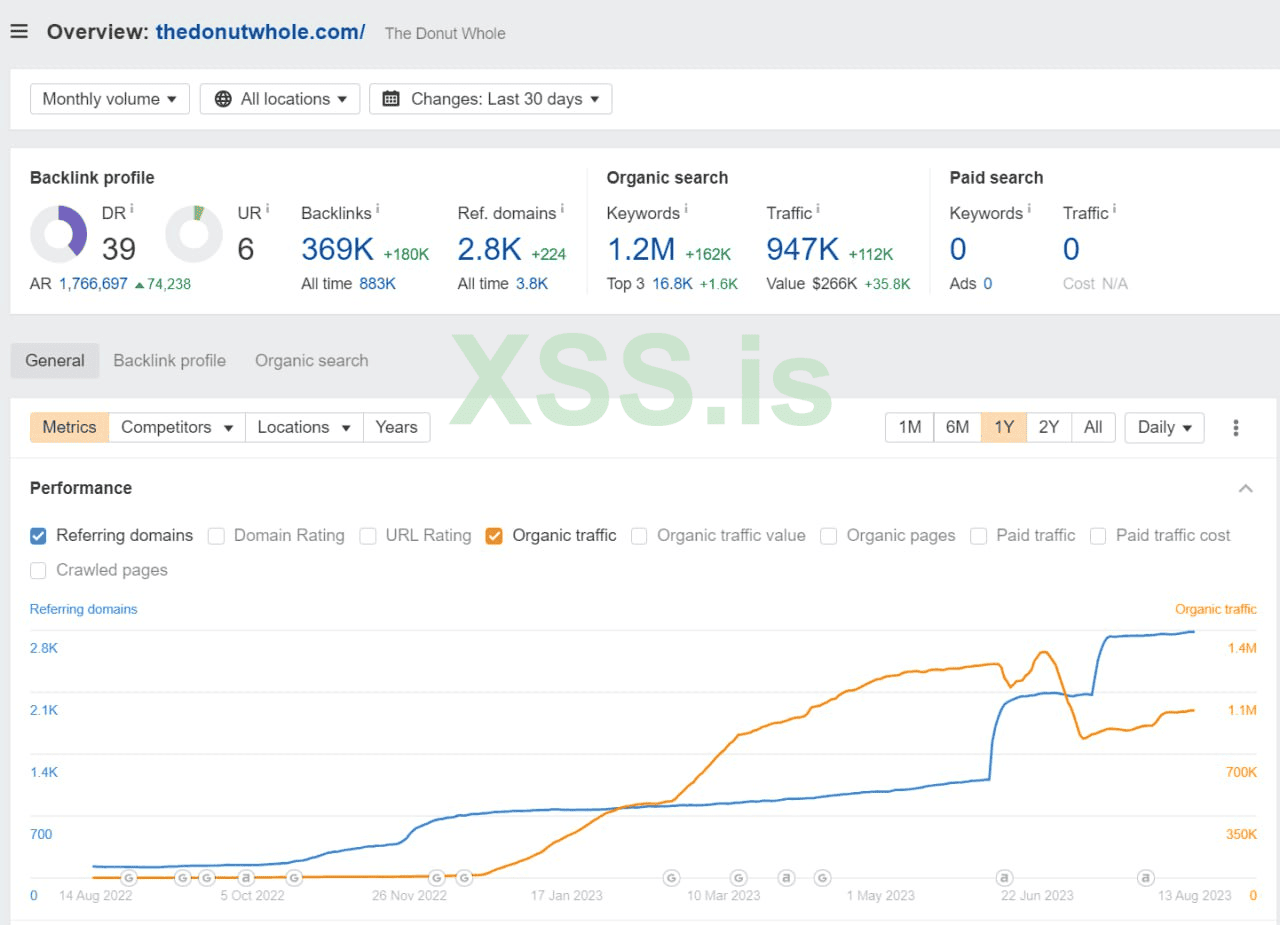
Task: Open the Monthly volume dropdown
Action: 110,99
